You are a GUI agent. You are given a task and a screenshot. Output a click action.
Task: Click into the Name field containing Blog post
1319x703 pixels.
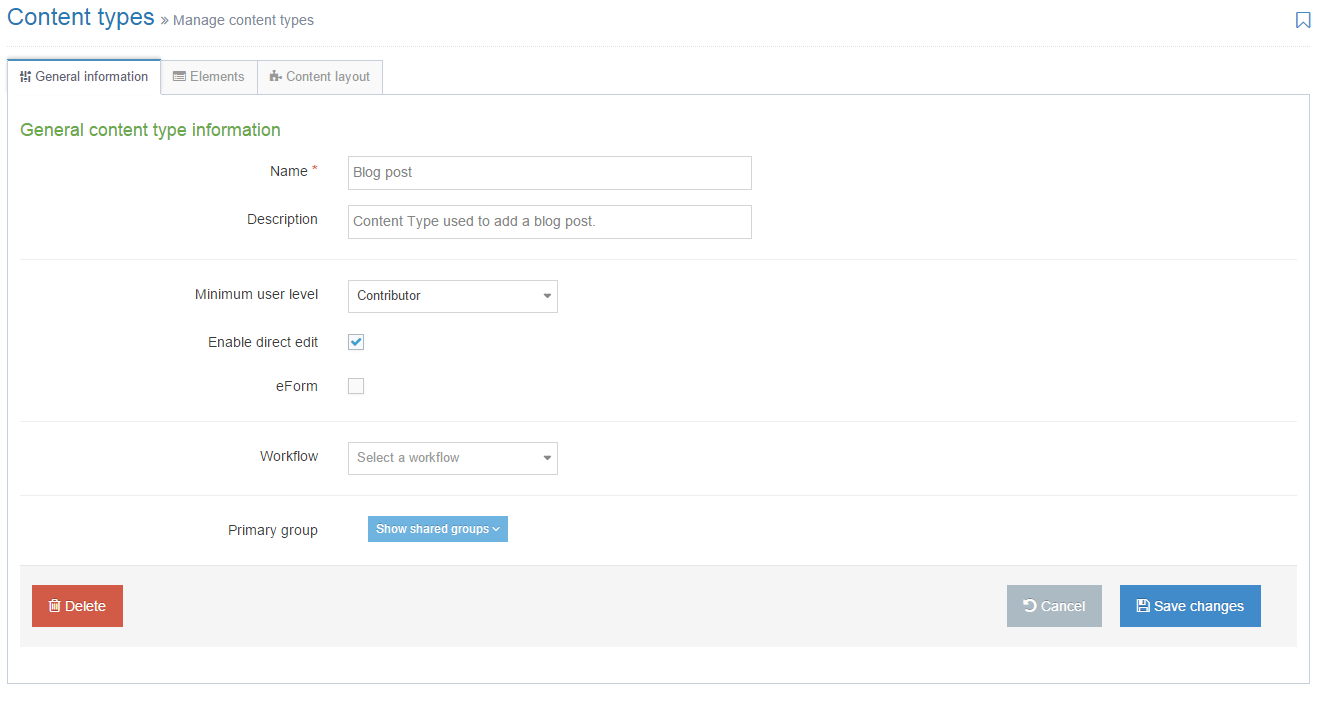click(549, 173)
